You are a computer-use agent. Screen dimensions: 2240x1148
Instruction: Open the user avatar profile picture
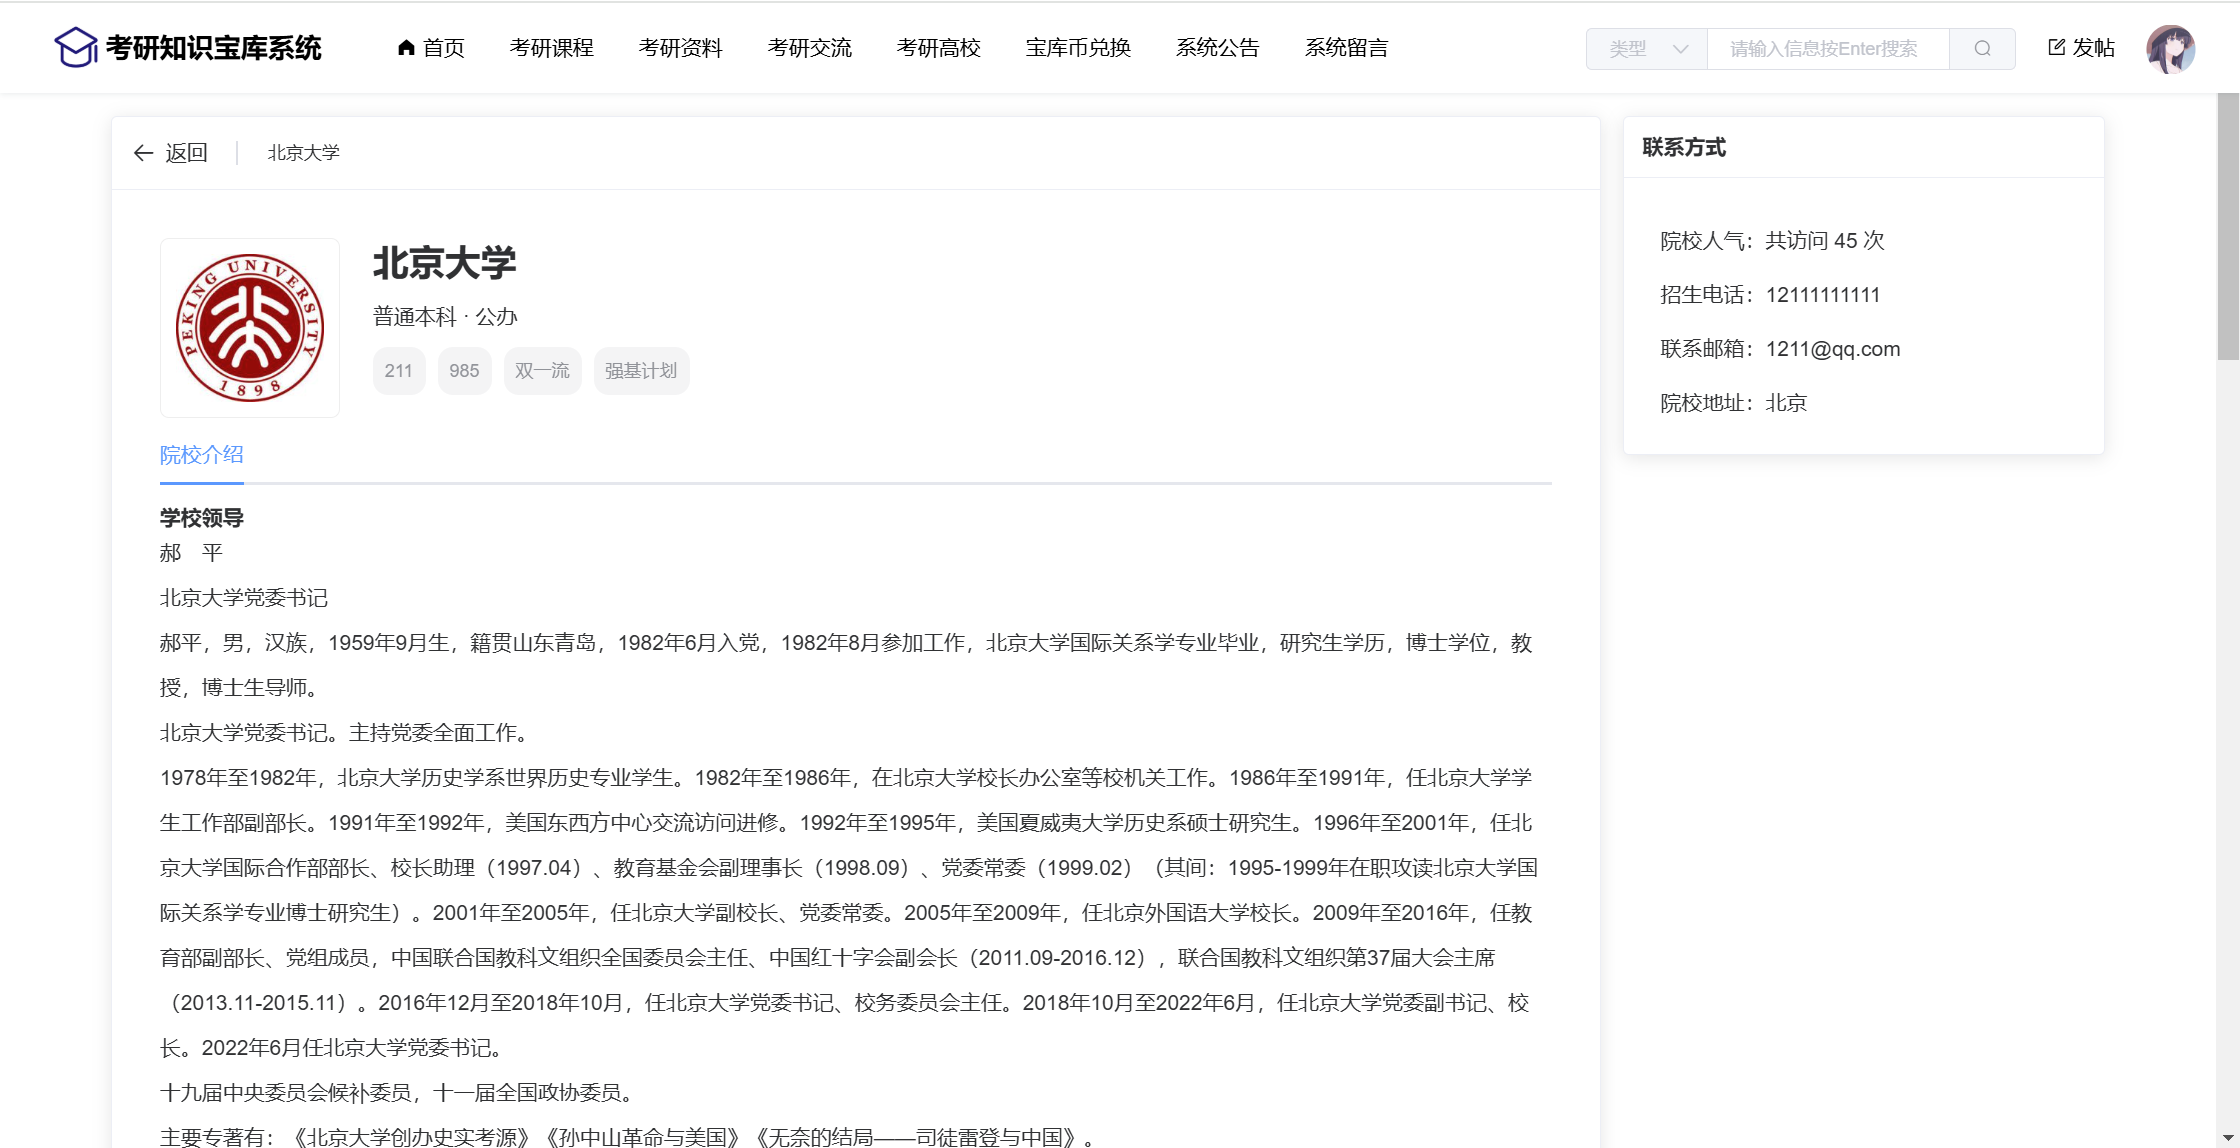point(2170,48)
